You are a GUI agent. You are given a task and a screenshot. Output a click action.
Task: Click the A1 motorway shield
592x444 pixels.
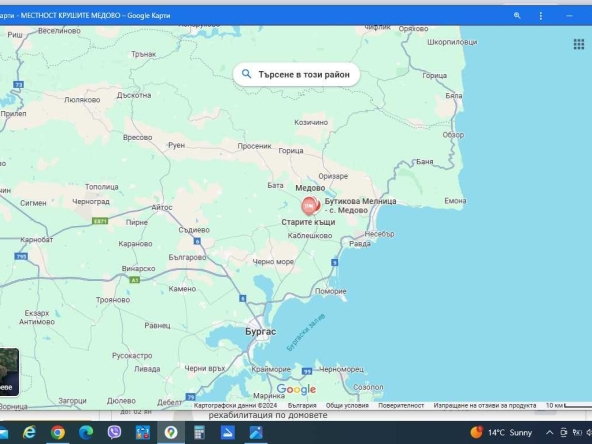(135, 280)
